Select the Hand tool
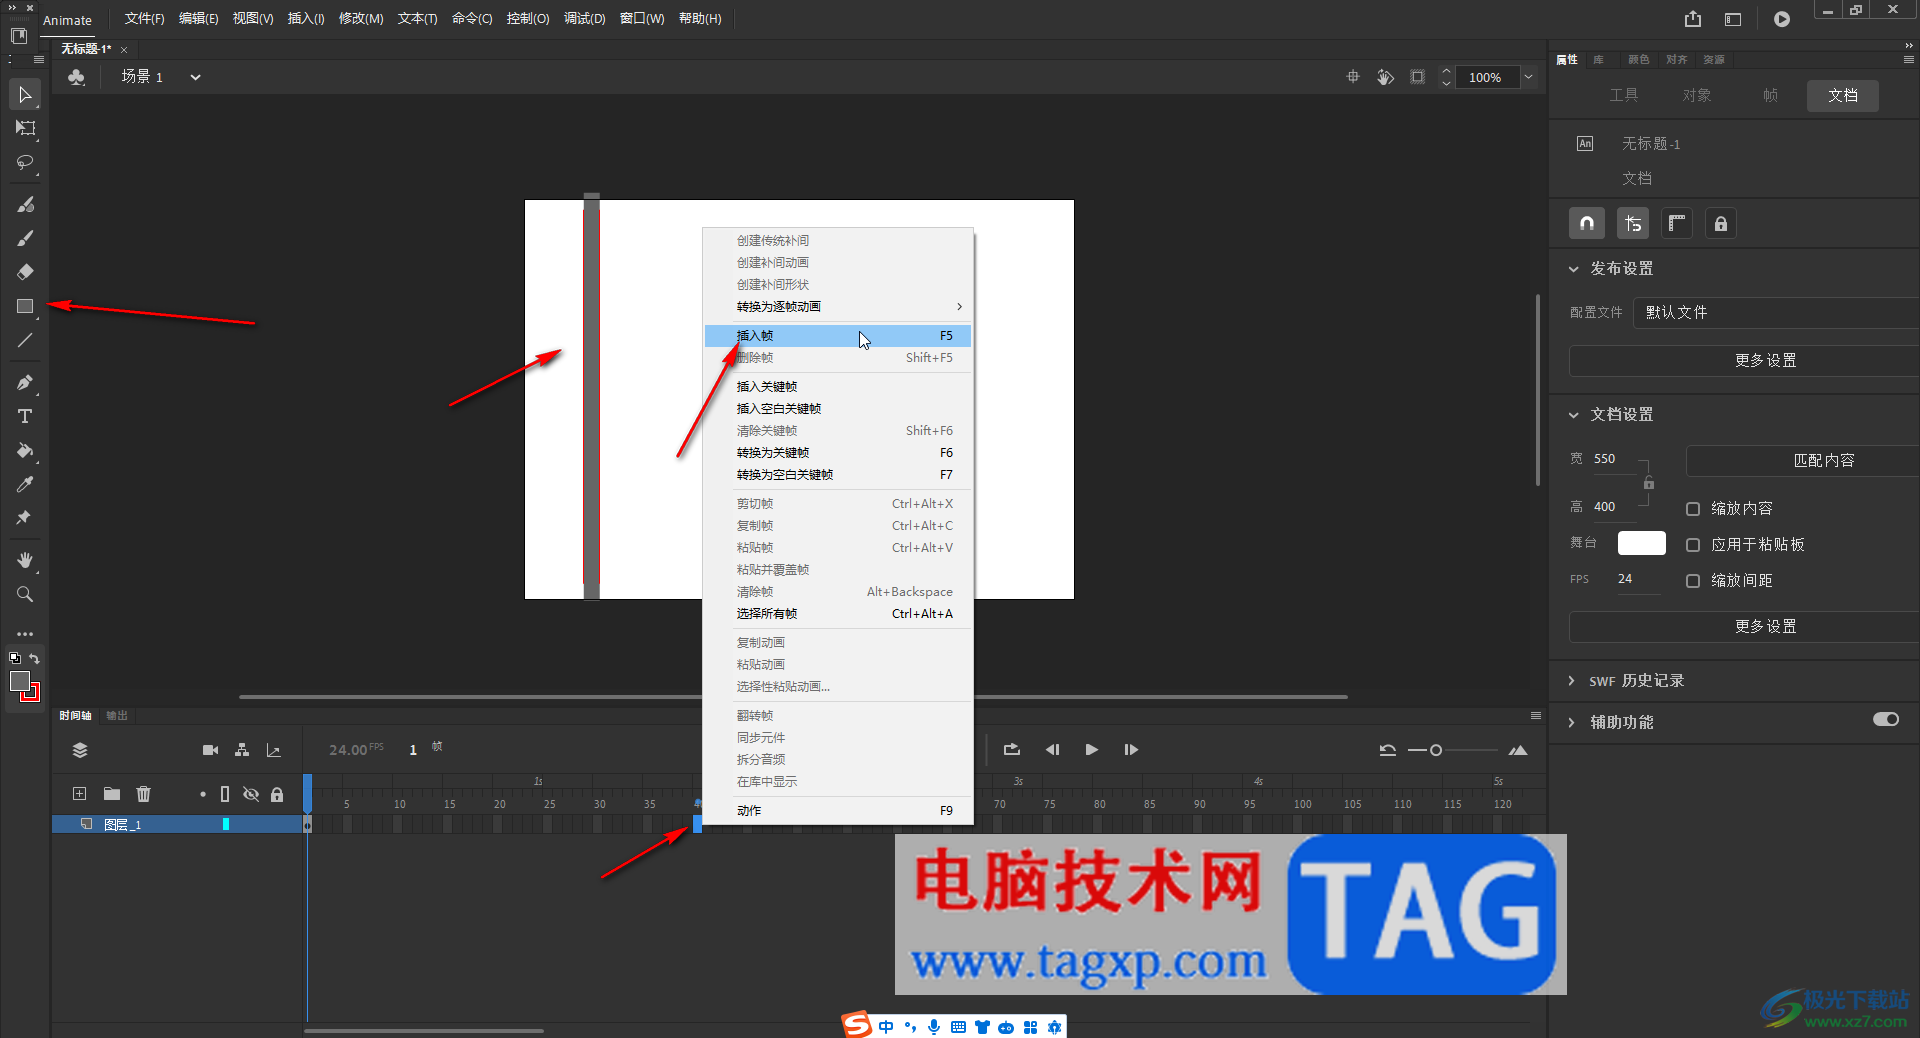Screen dimensions: 1920x1038 tap(25, 560)
